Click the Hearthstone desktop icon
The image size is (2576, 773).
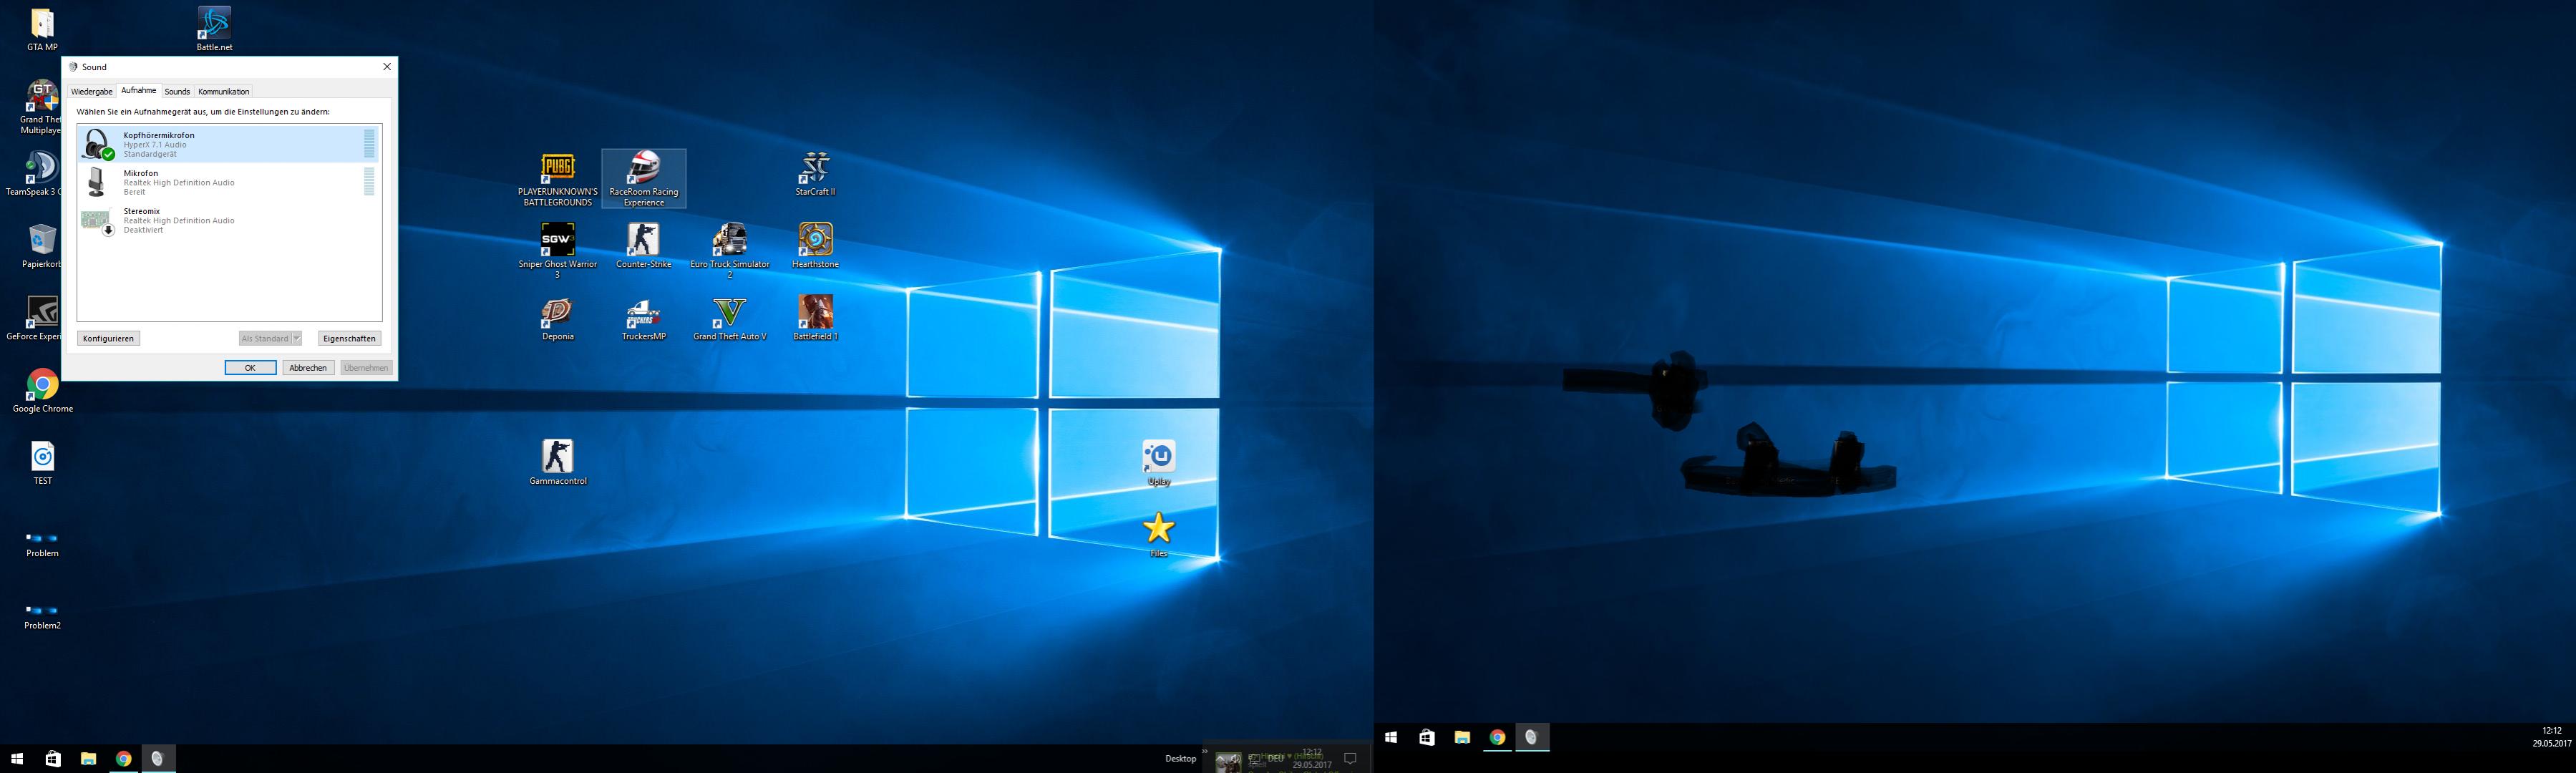pyautogui.click(x=815, y=241)
